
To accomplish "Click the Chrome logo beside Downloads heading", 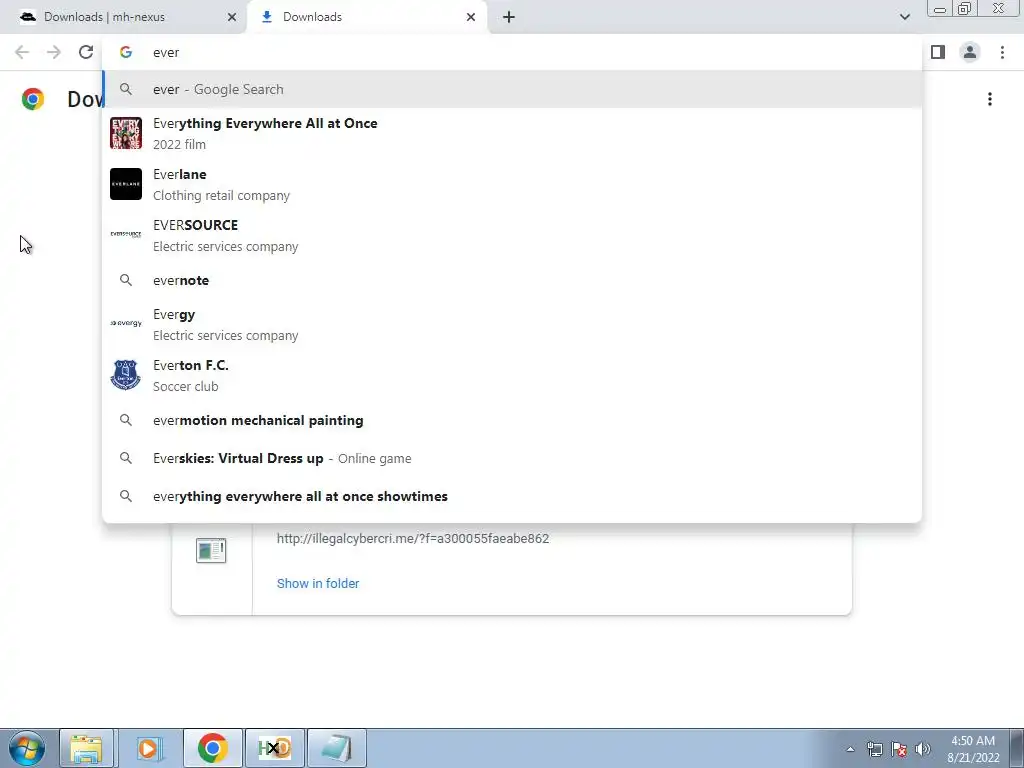I will coord(33,99).
